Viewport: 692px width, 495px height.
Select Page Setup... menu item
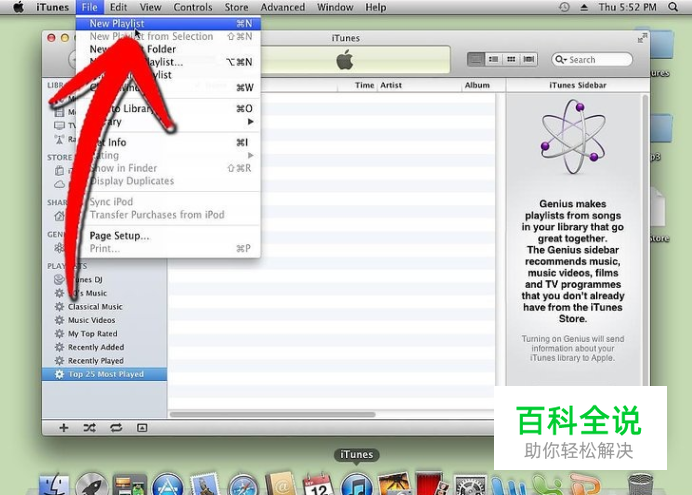[x=168, y=236]
